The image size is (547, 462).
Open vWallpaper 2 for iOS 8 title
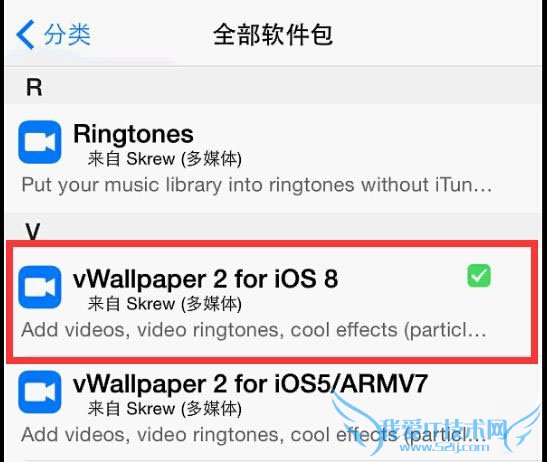click(205, 279)
